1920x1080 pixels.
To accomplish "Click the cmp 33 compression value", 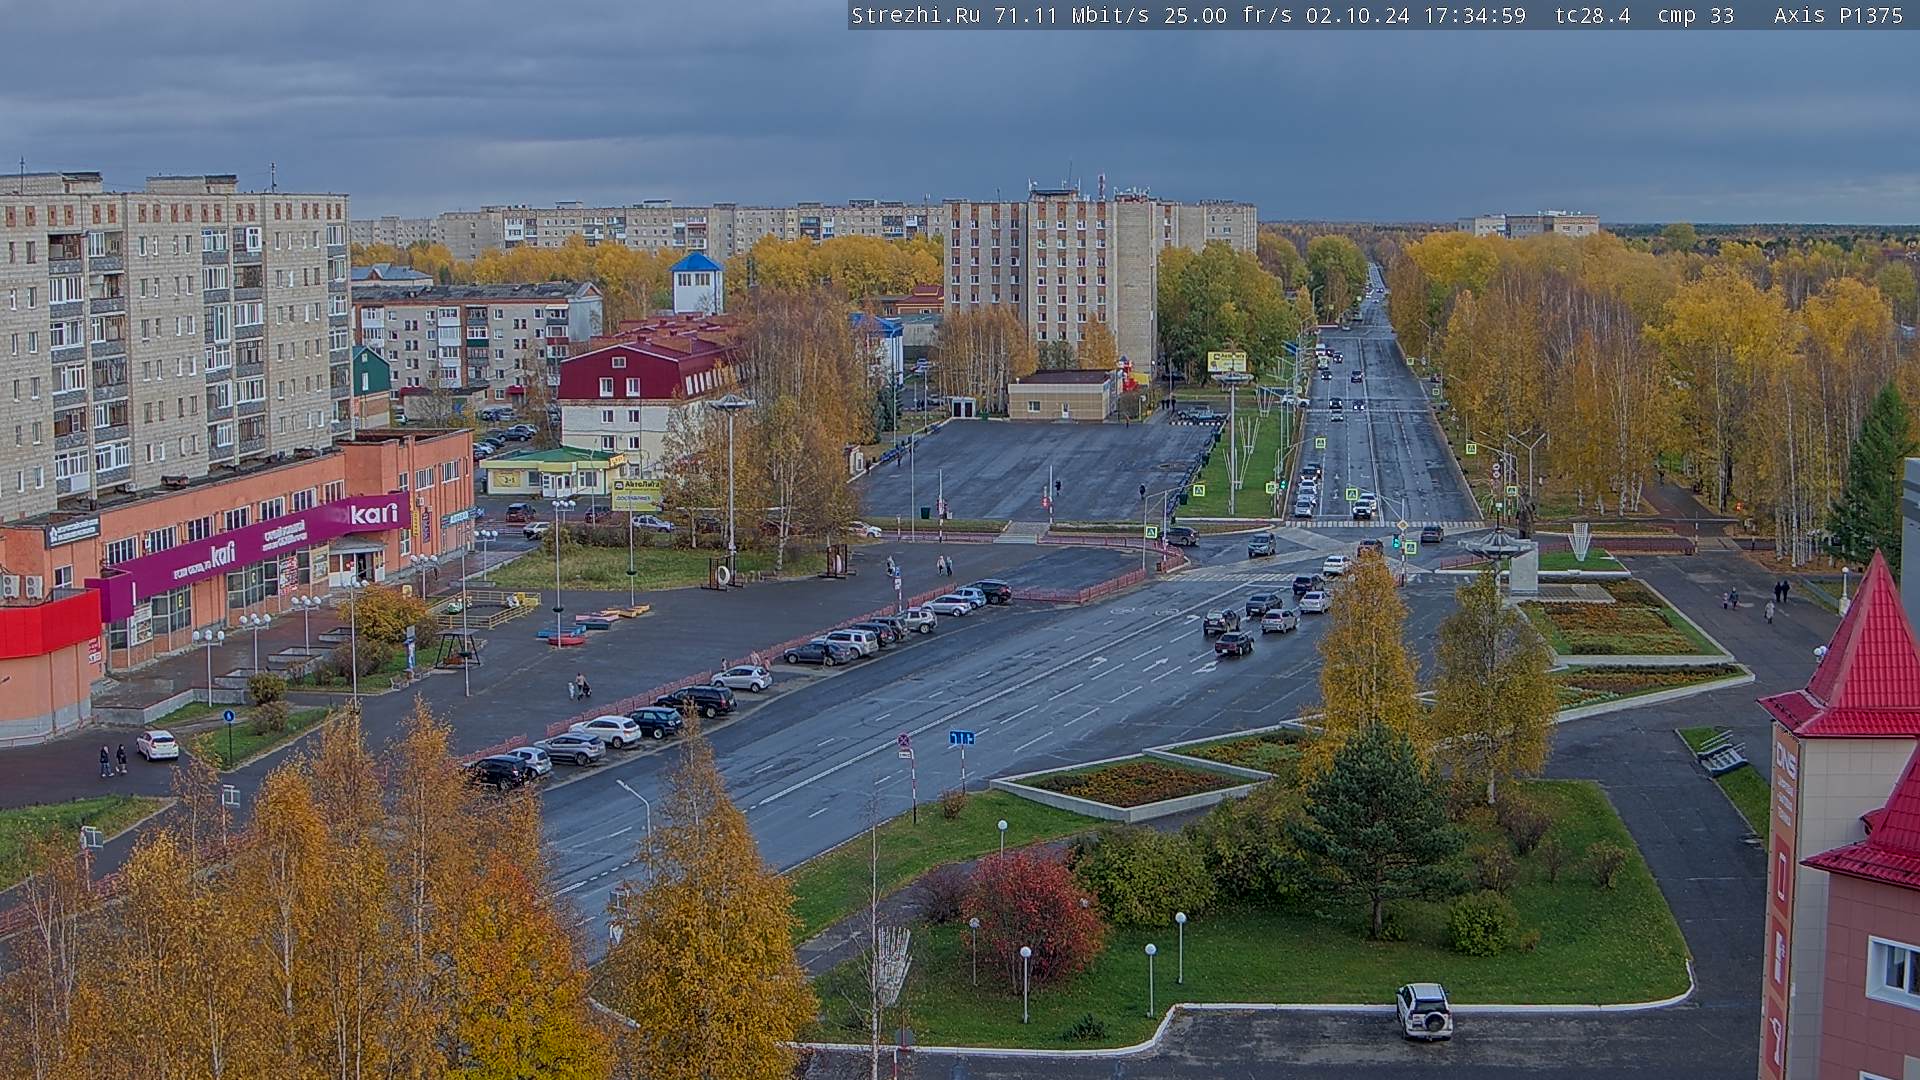I will click(1695, 15).
